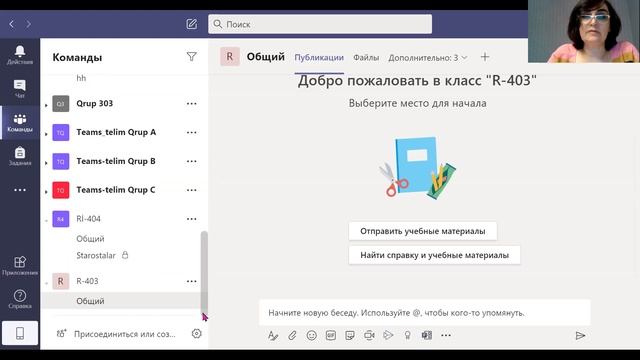This screenshot has height=360, width=640.
Task: Open the emoji picker
Action: click(x=311, y=336)
